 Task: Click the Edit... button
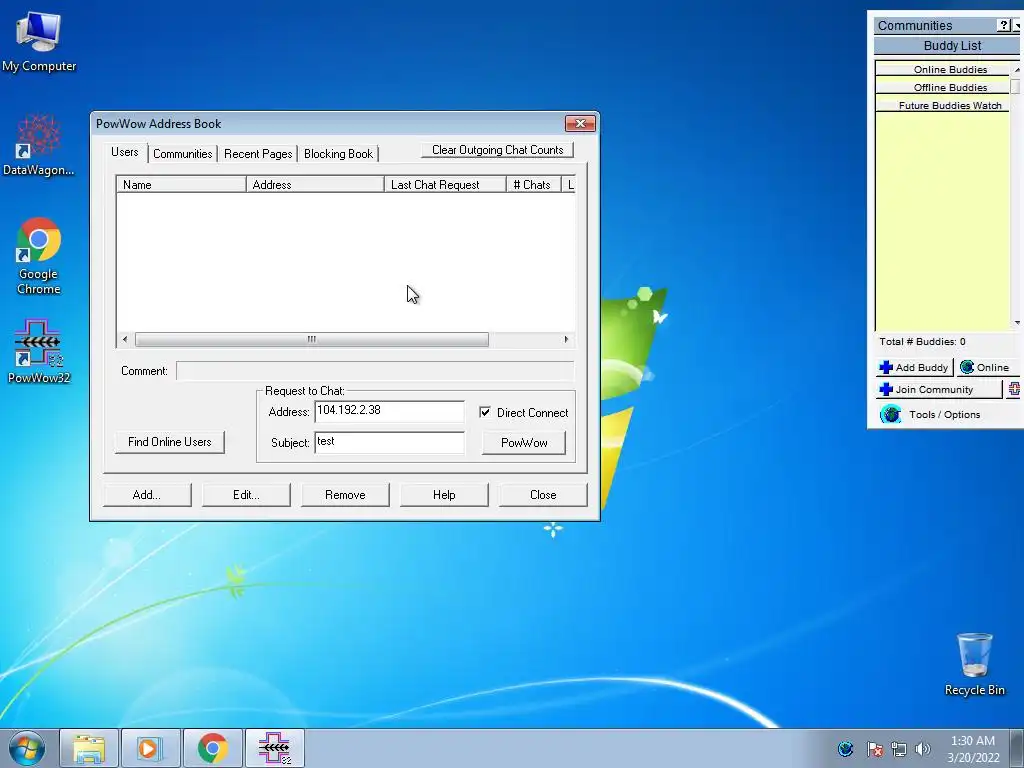tap(246, 495)
